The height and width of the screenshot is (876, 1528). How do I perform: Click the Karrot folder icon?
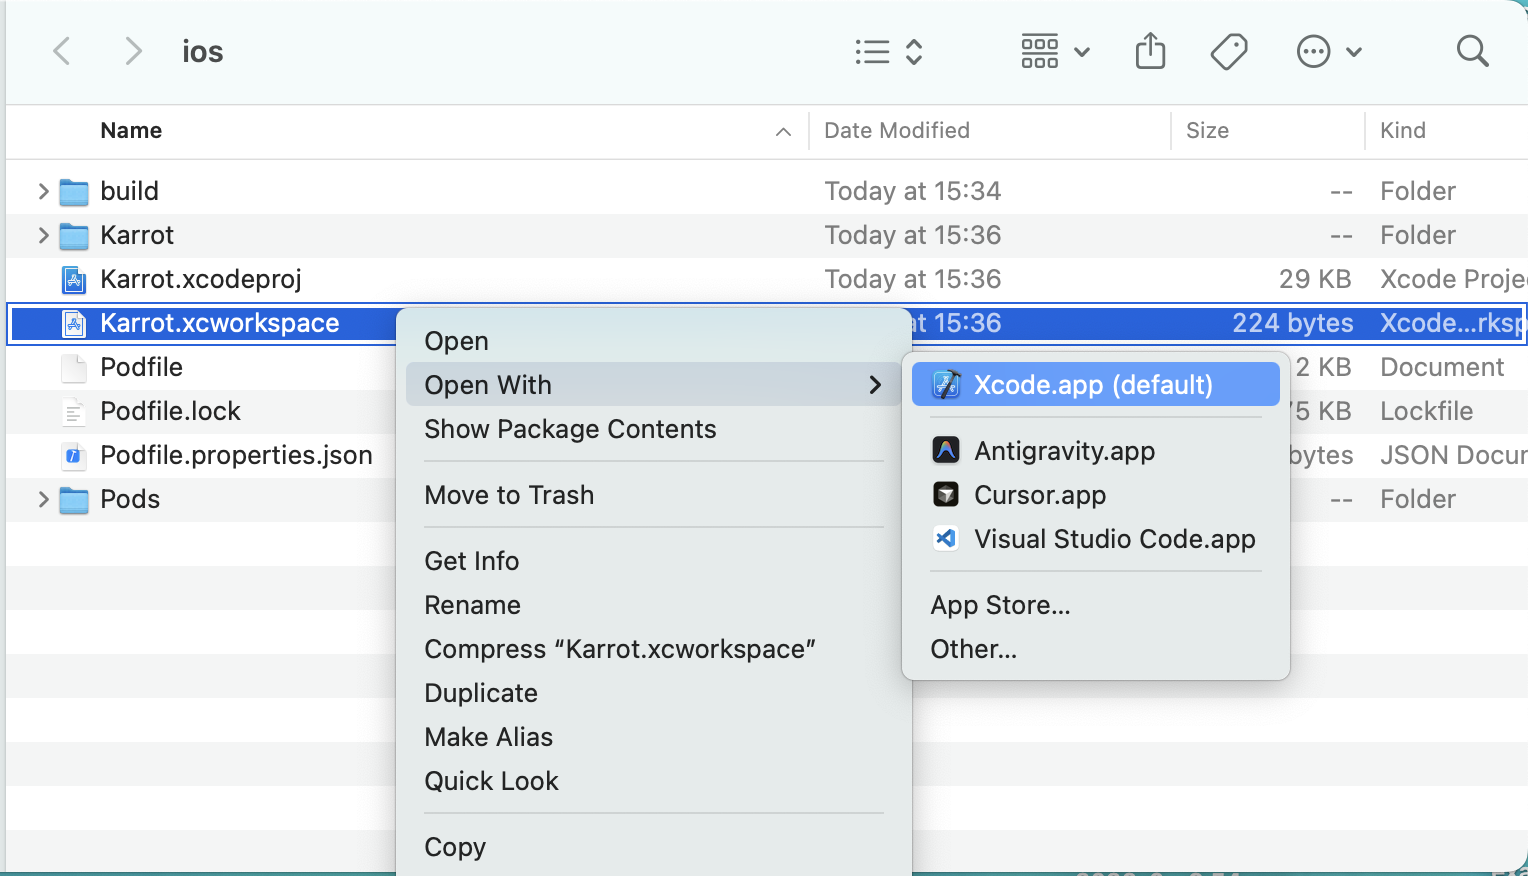pyautogui.click(x=74, y=235)
